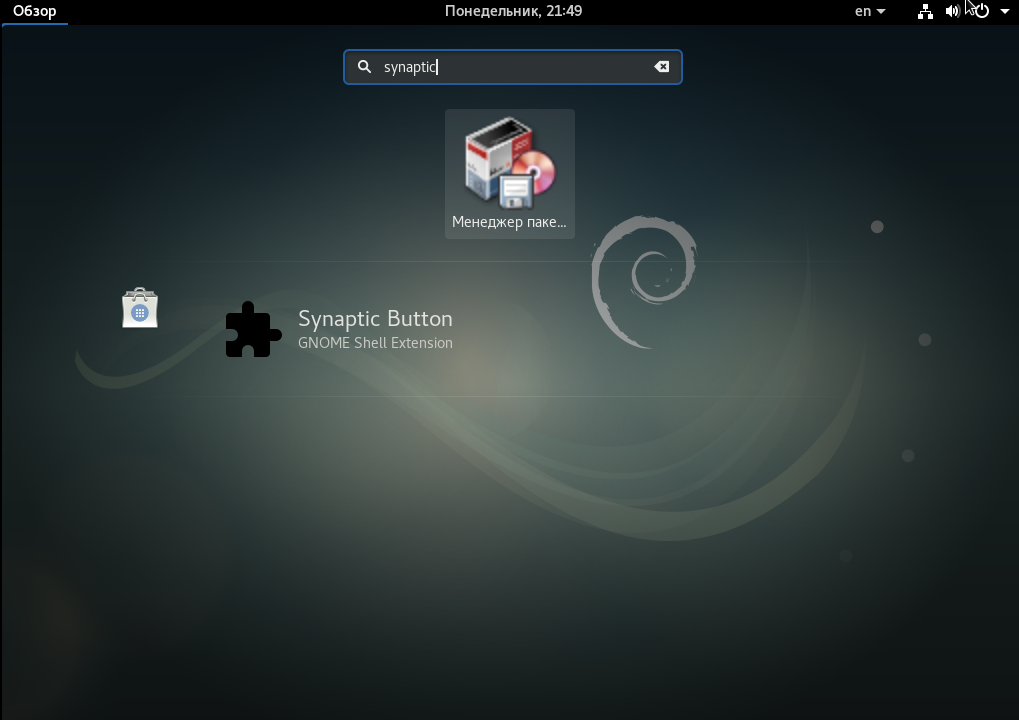Click the Обзор activities button
This screenshot has height=720, width=1019.
point(35,11)
